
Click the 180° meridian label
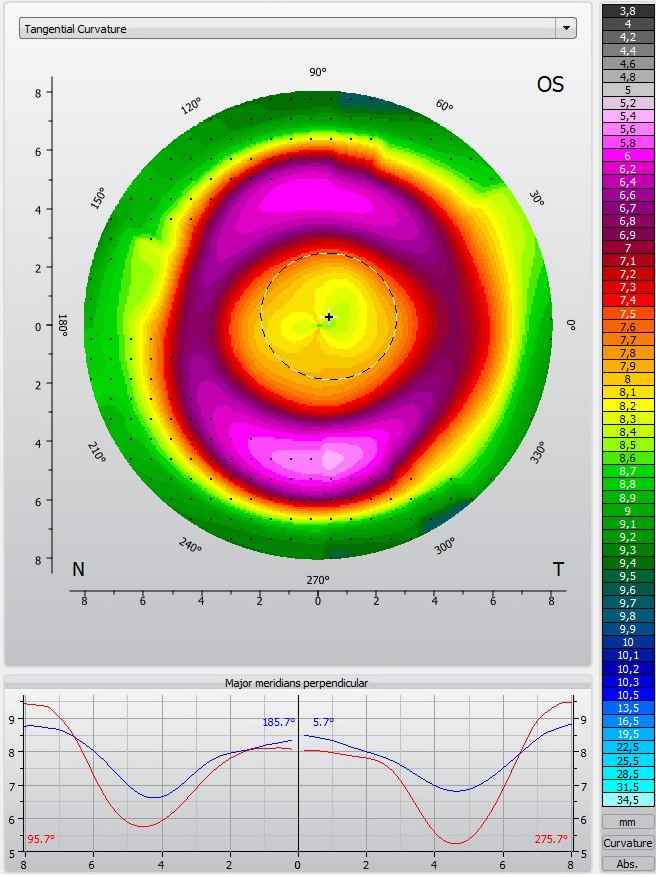point(63,325)
